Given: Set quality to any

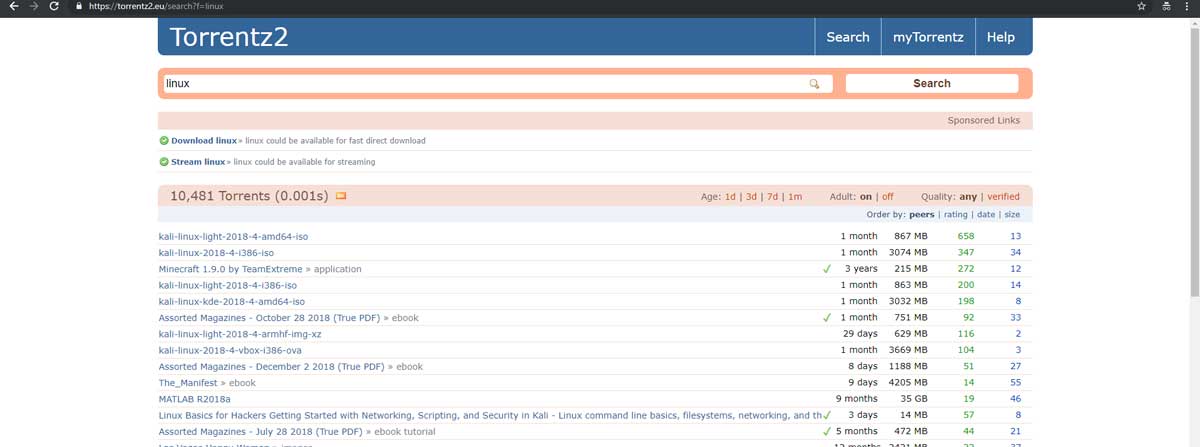Looking at the screenshot, I should tap(969, 197).
